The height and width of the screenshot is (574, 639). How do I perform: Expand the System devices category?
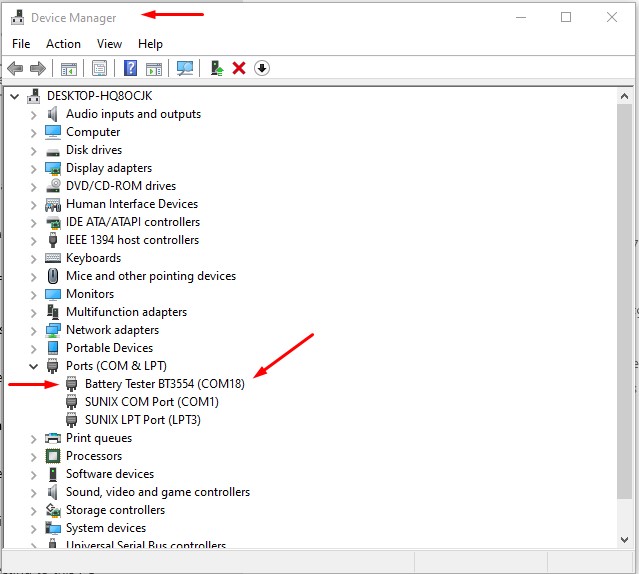click(34, 529)
